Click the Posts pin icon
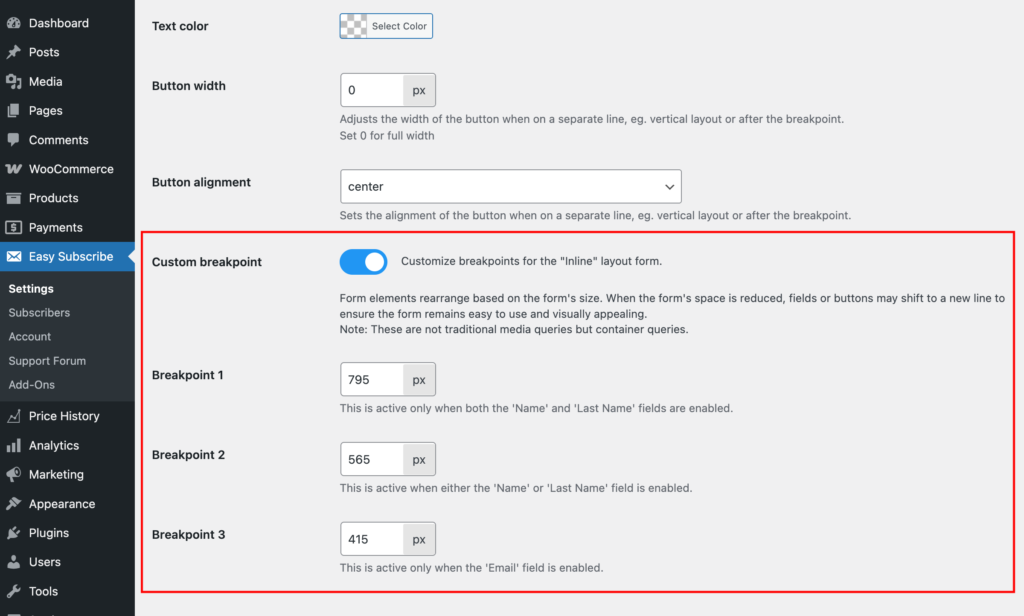1024x616 pixels. pos(14,52)
